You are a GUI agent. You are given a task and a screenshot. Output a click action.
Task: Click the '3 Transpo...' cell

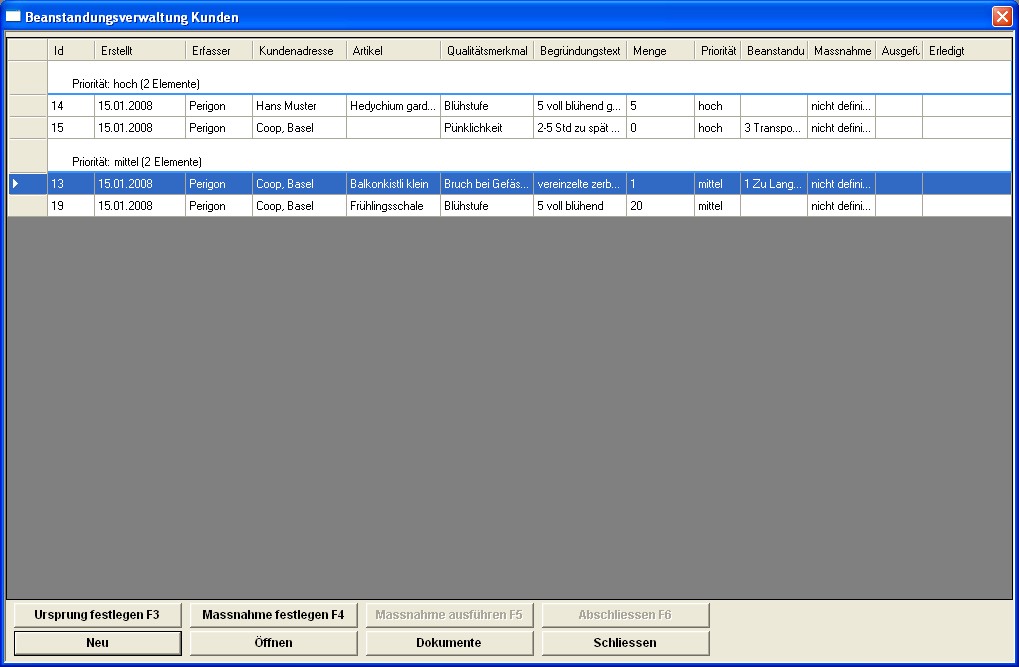tap(774, 128)
